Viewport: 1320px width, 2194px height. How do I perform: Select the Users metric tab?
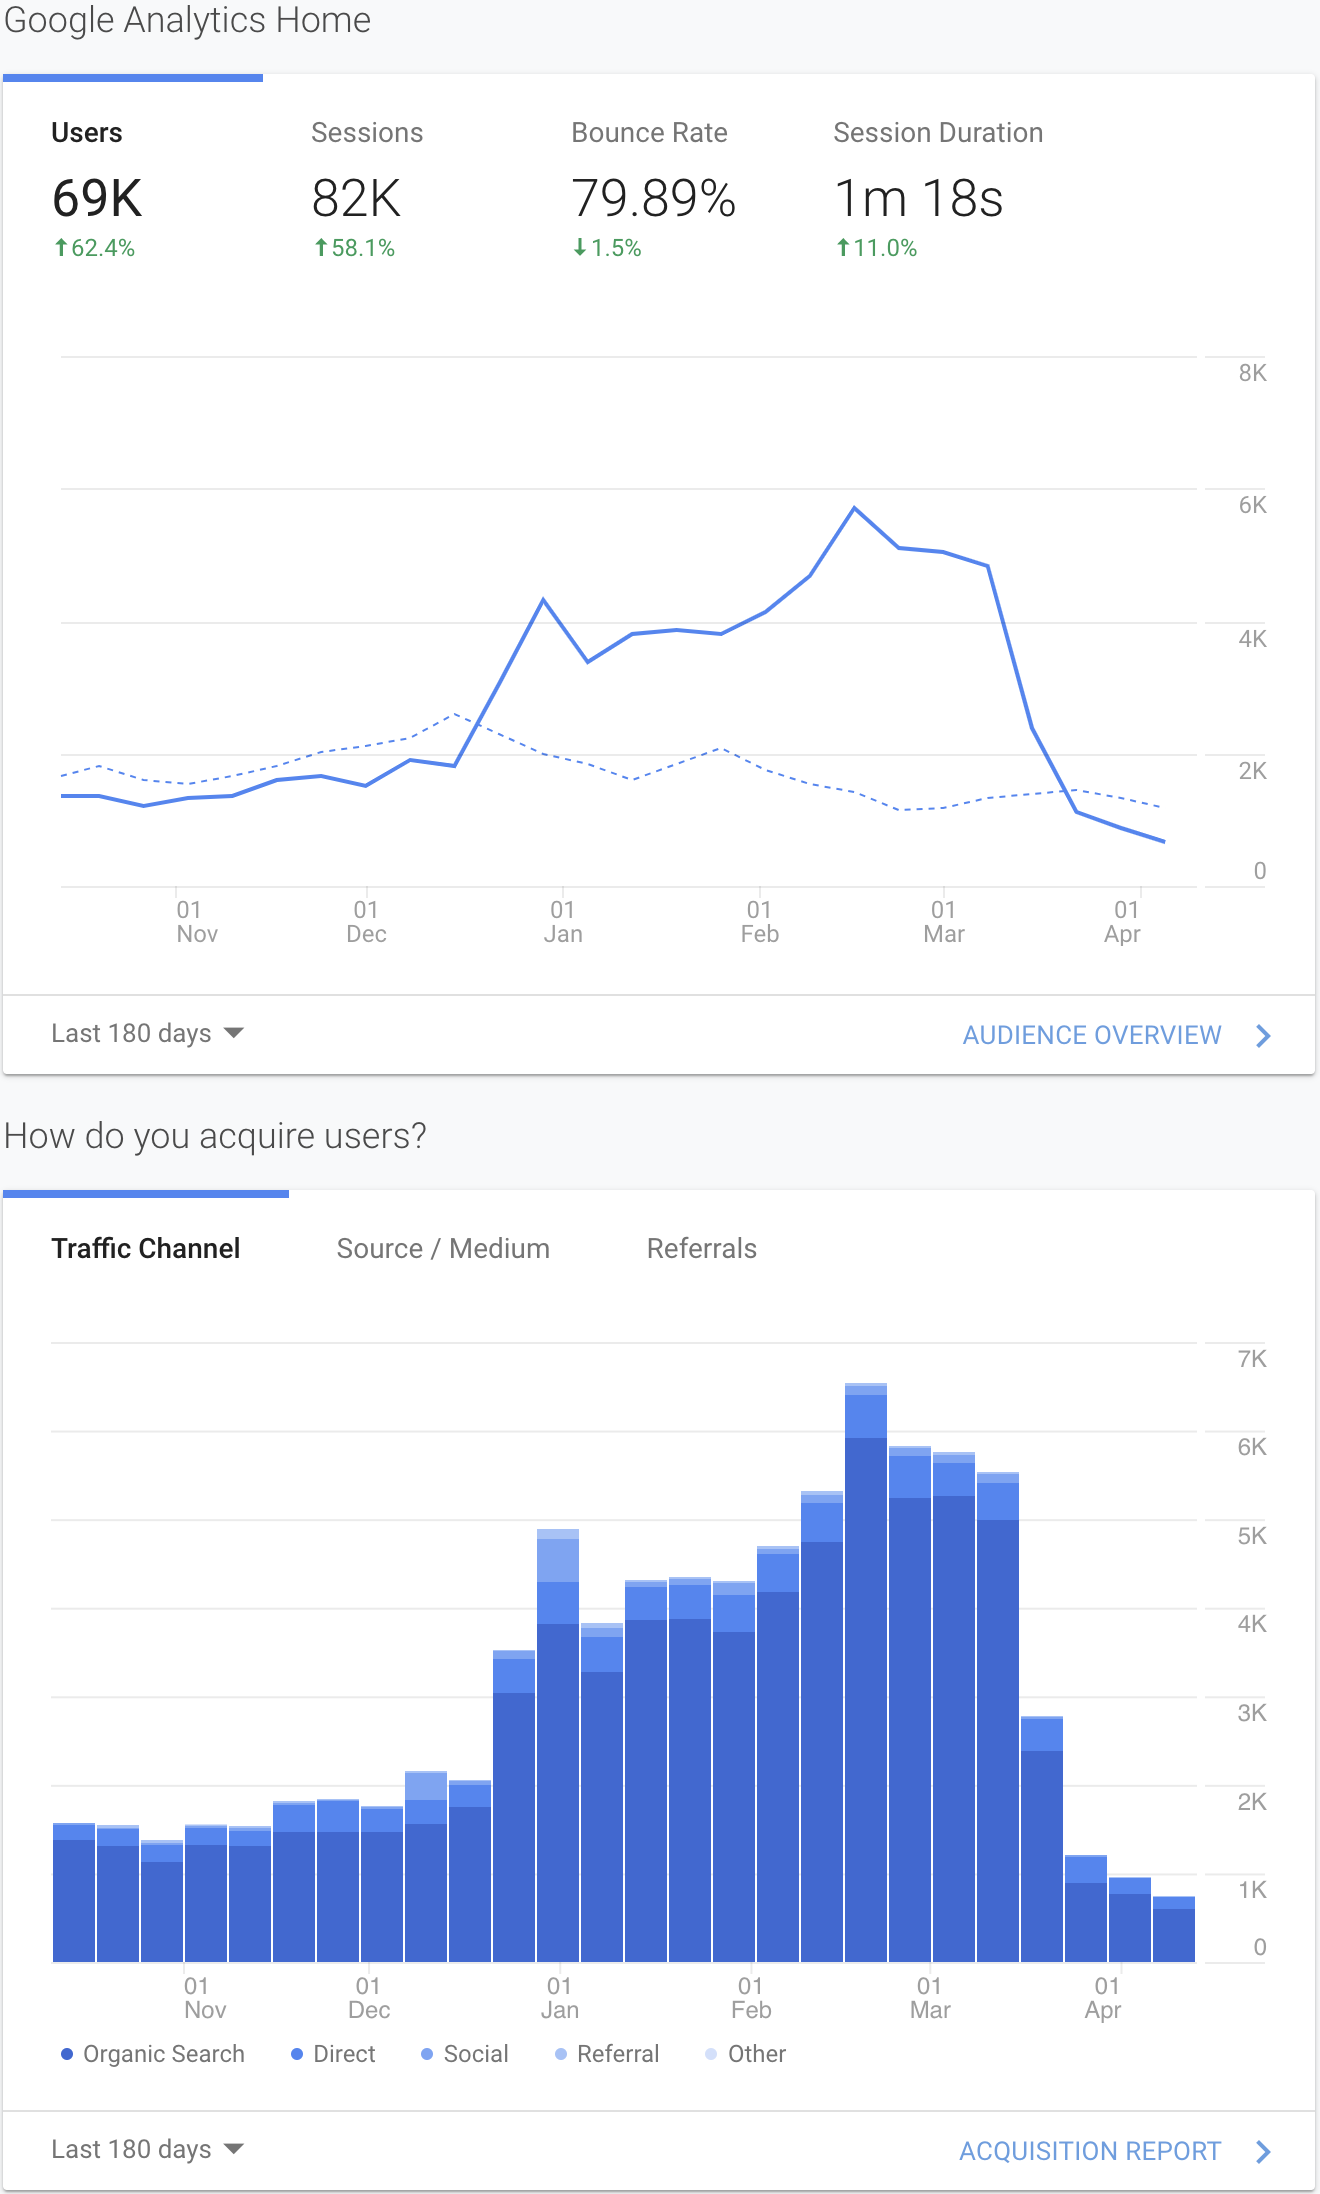click(x=132, y=188)
